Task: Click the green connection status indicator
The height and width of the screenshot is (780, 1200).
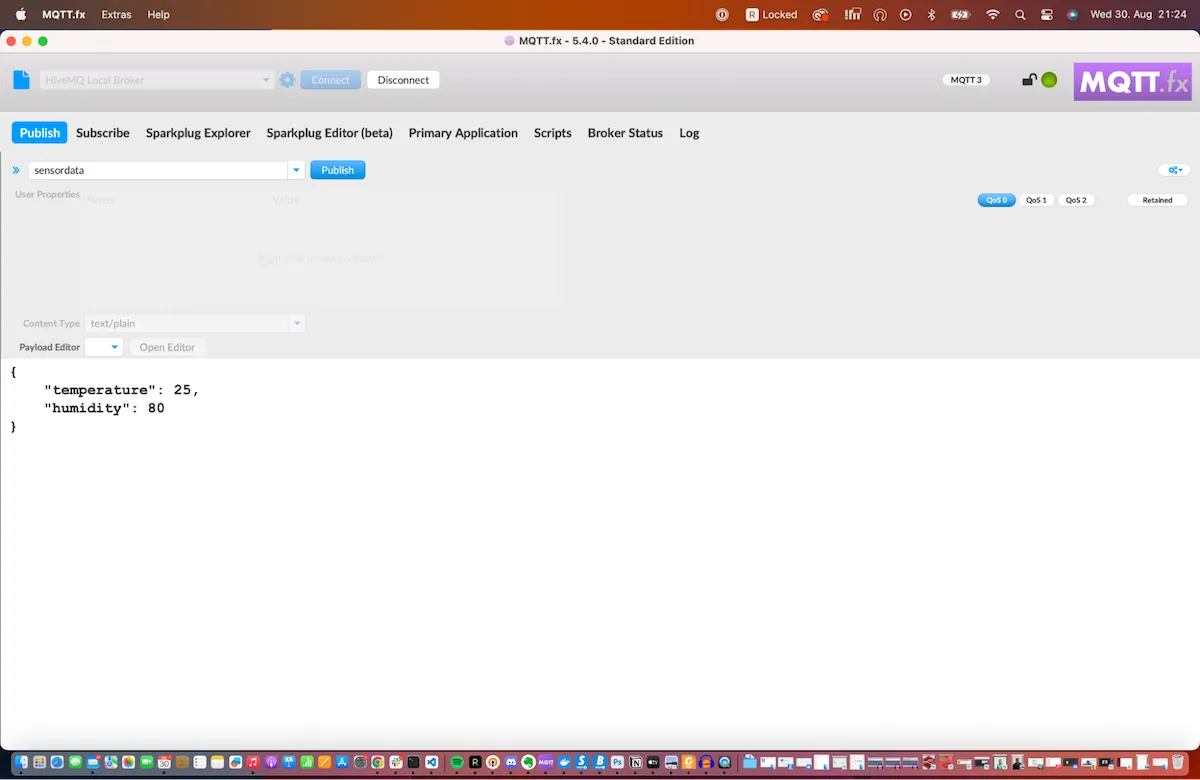Action: (1049, 80)
